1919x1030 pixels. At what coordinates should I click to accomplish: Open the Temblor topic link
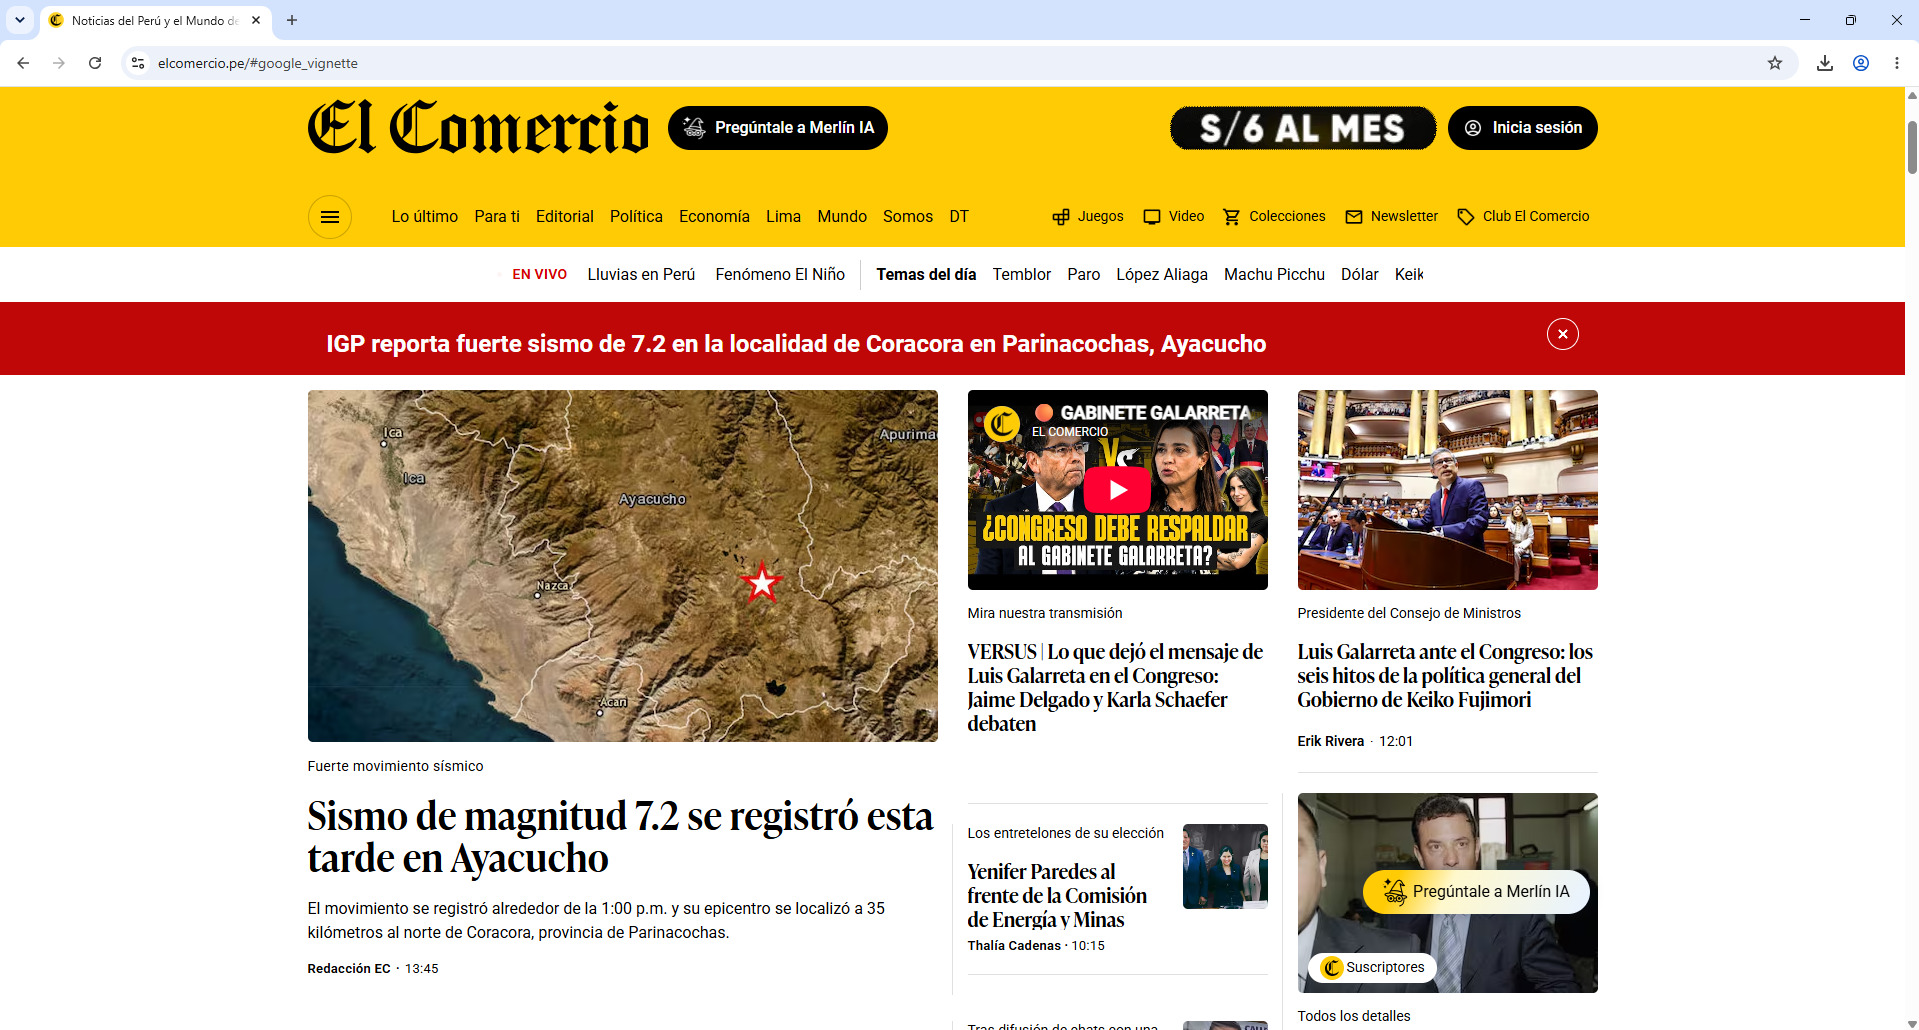(1021, 275)
